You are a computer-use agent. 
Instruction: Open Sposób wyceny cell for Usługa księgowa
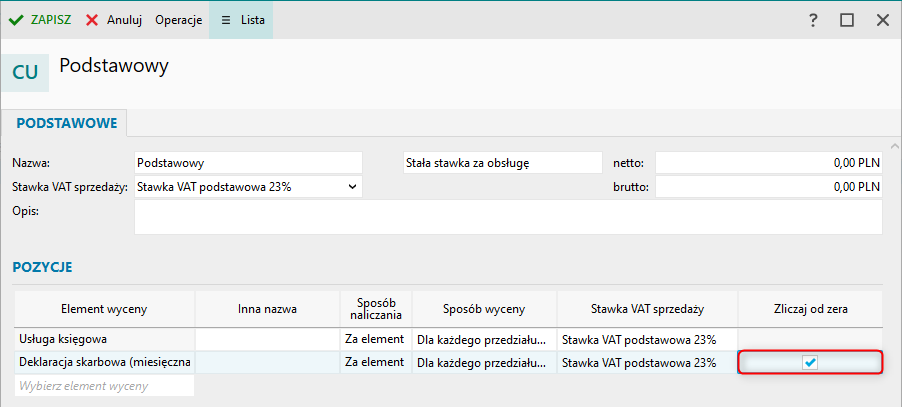pos(484,339)
